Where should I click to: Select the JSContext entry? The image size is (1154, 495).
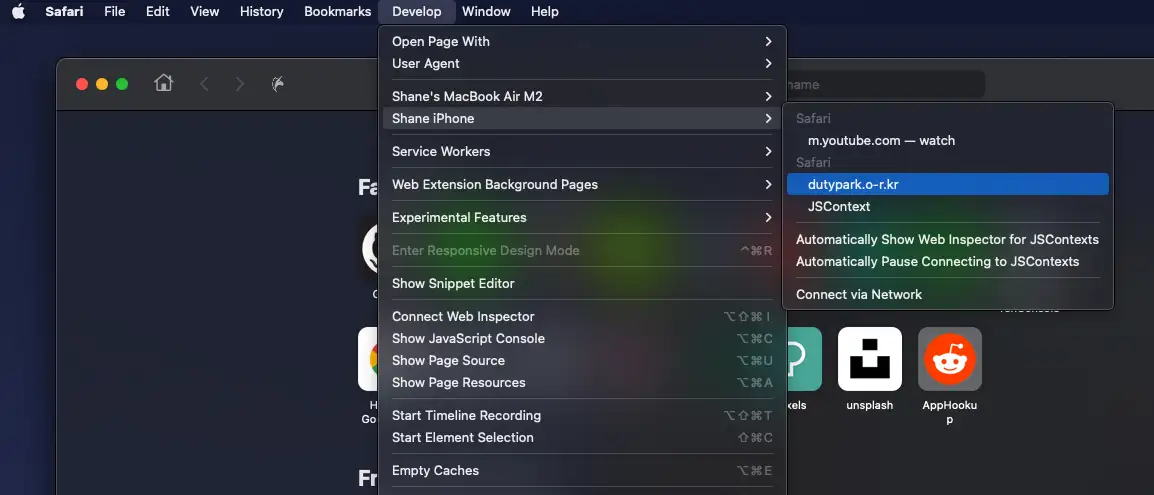pos(948,207)
